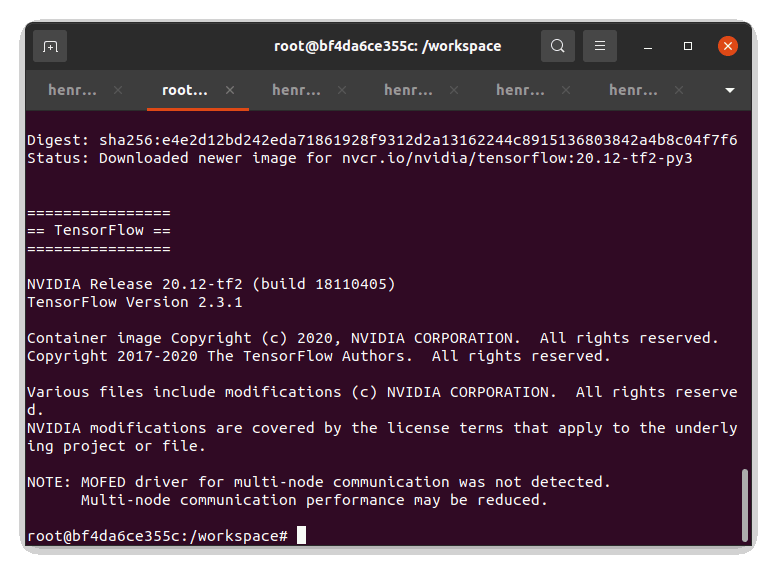The image size is (777, 574).
Task: Switch to the sixth tab labeled henr...
Action: 633,90
